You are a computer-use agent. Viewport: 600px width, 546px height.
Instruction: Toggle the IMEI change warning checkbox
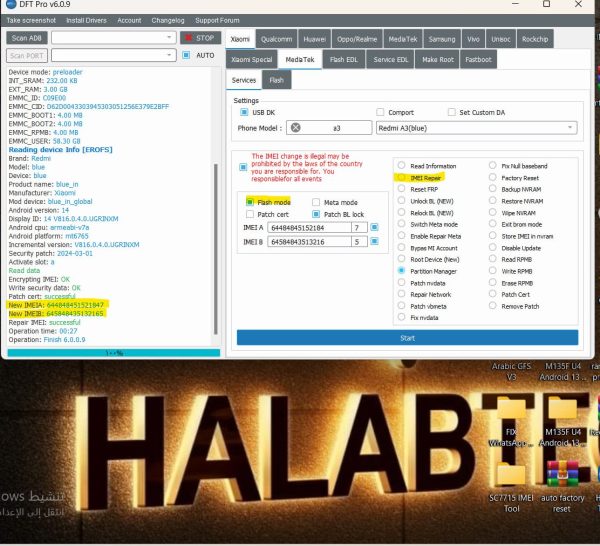tap(243, 167)
